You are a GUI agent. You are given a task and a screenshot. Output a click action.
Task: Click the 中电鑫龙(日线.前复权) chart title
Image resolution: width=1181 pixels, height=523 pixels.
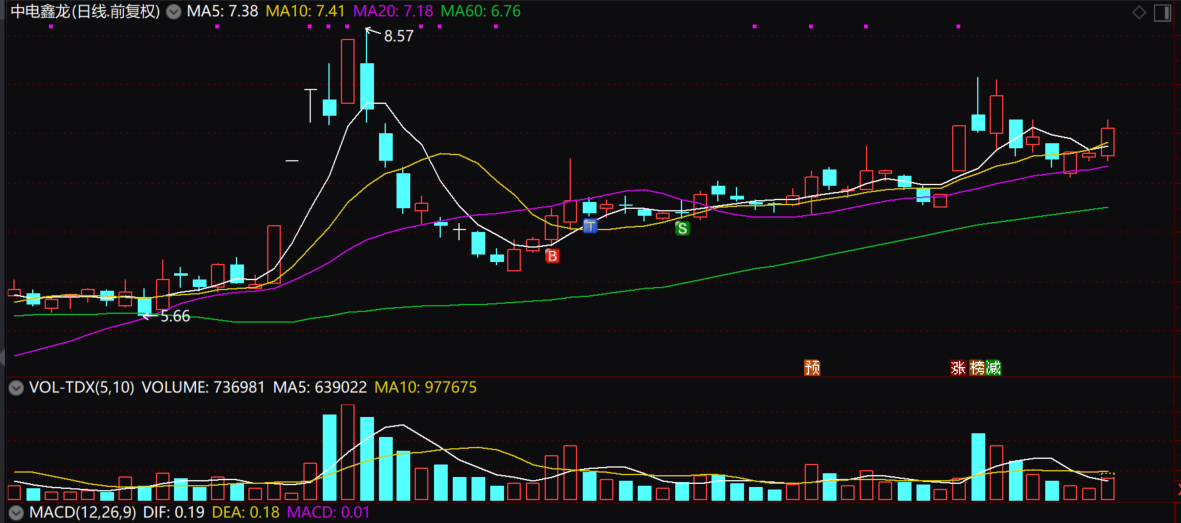pyautogui.click(x=85, y=12)
